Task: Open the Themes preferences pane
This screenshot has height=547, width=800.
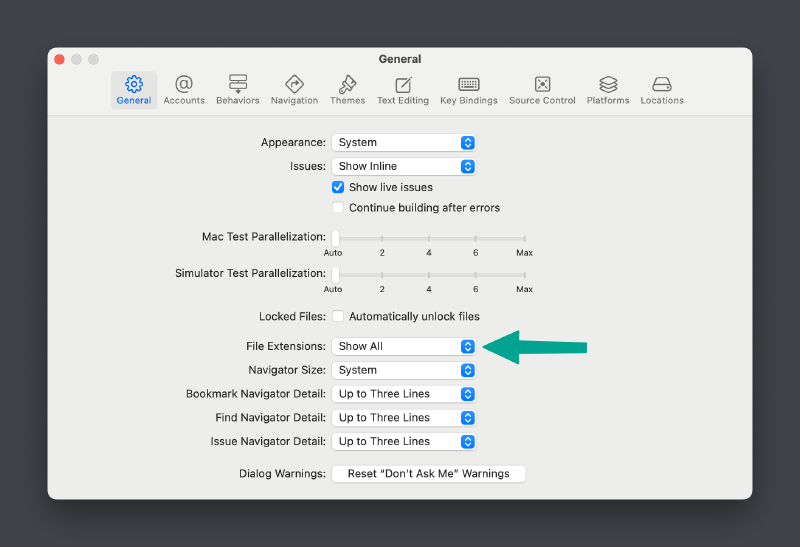Action: (347, 90)
